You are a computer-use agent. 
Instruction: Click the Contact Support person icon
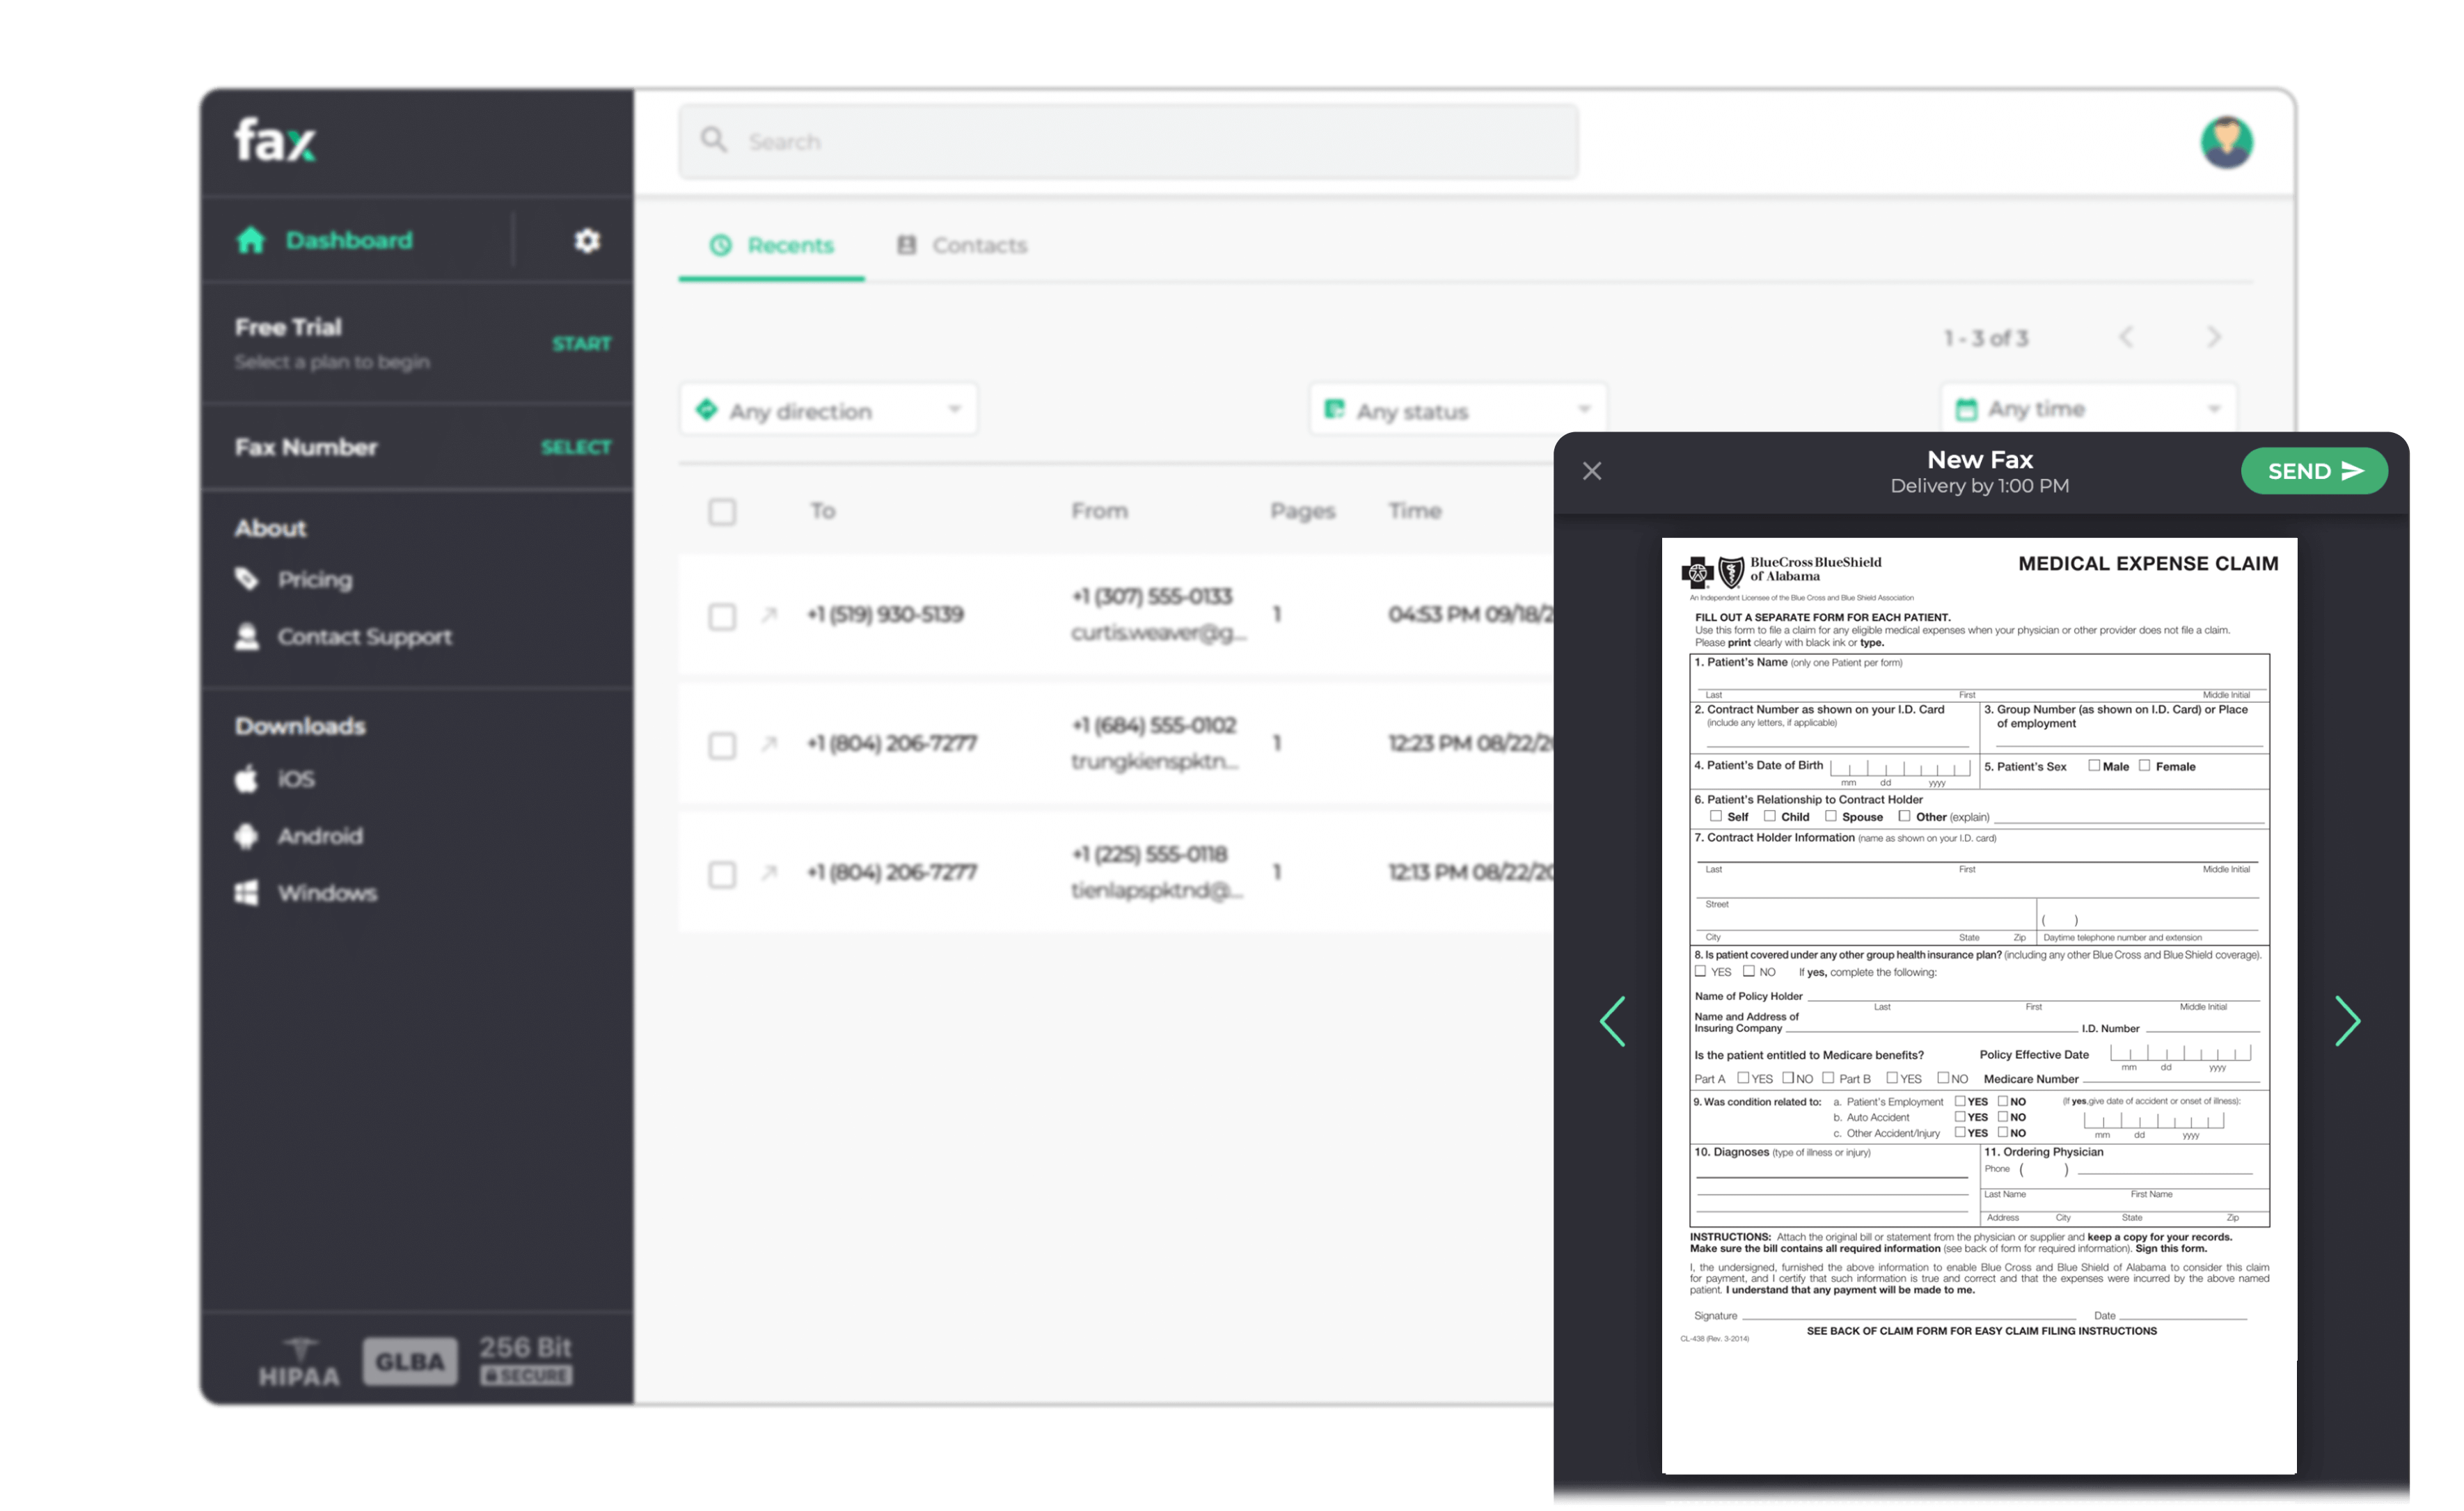pos(247,636)
